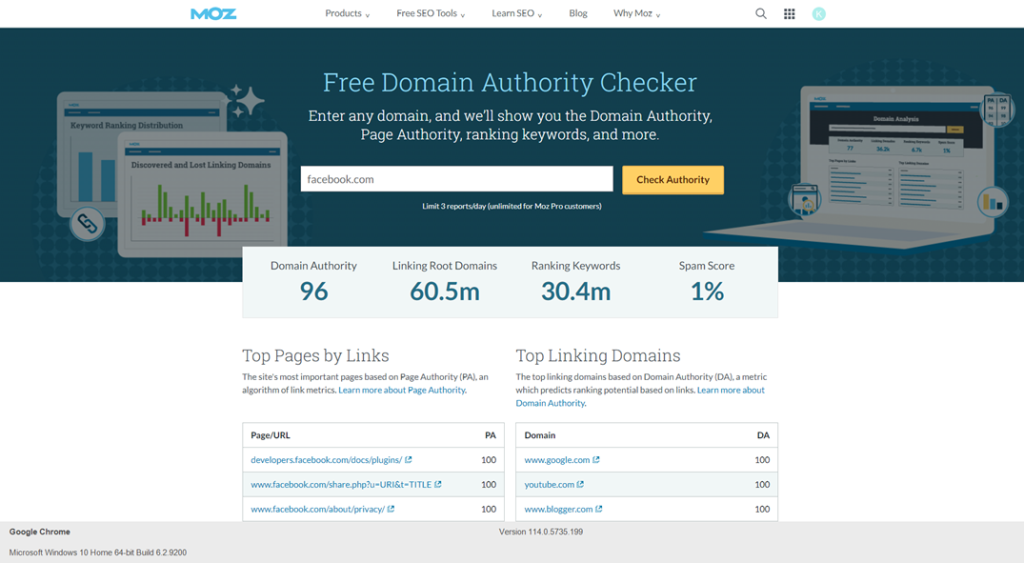This screenshot has height=563, width=1024.
Task: Click external link icon beside share.php URL
Action: click(x=438, y=485)
